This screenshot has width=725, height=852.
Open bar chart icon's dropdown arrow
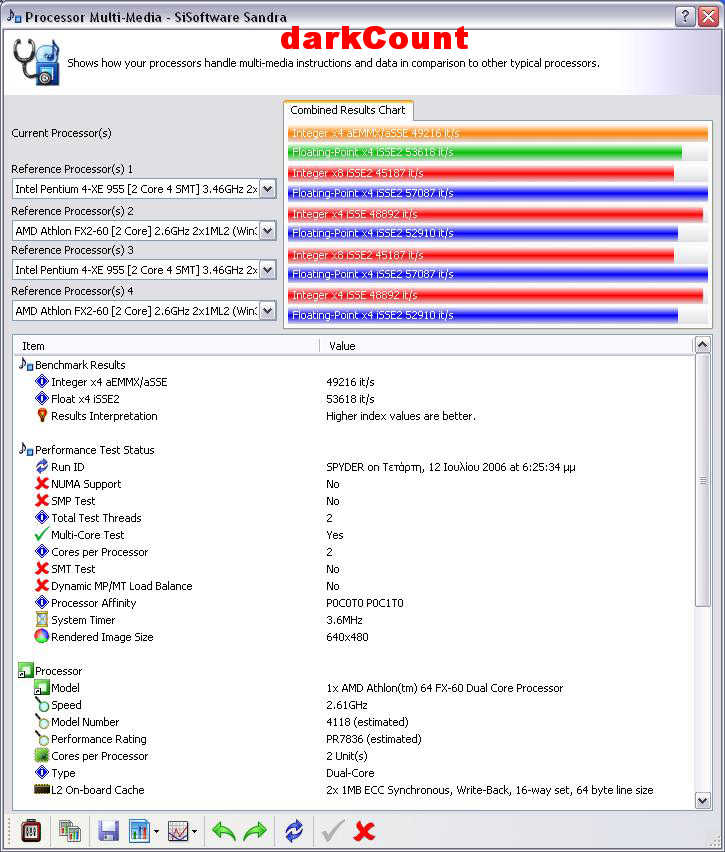157,831
